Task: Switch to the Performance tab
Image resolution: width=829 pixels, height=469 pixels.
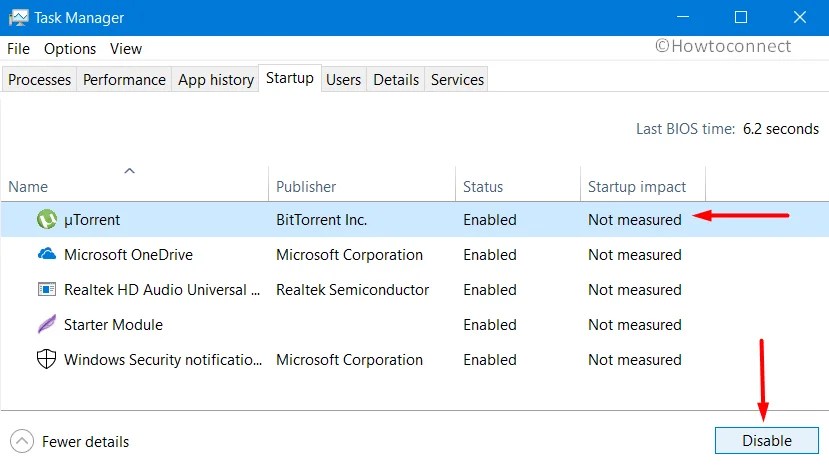Action: (124, 79)
